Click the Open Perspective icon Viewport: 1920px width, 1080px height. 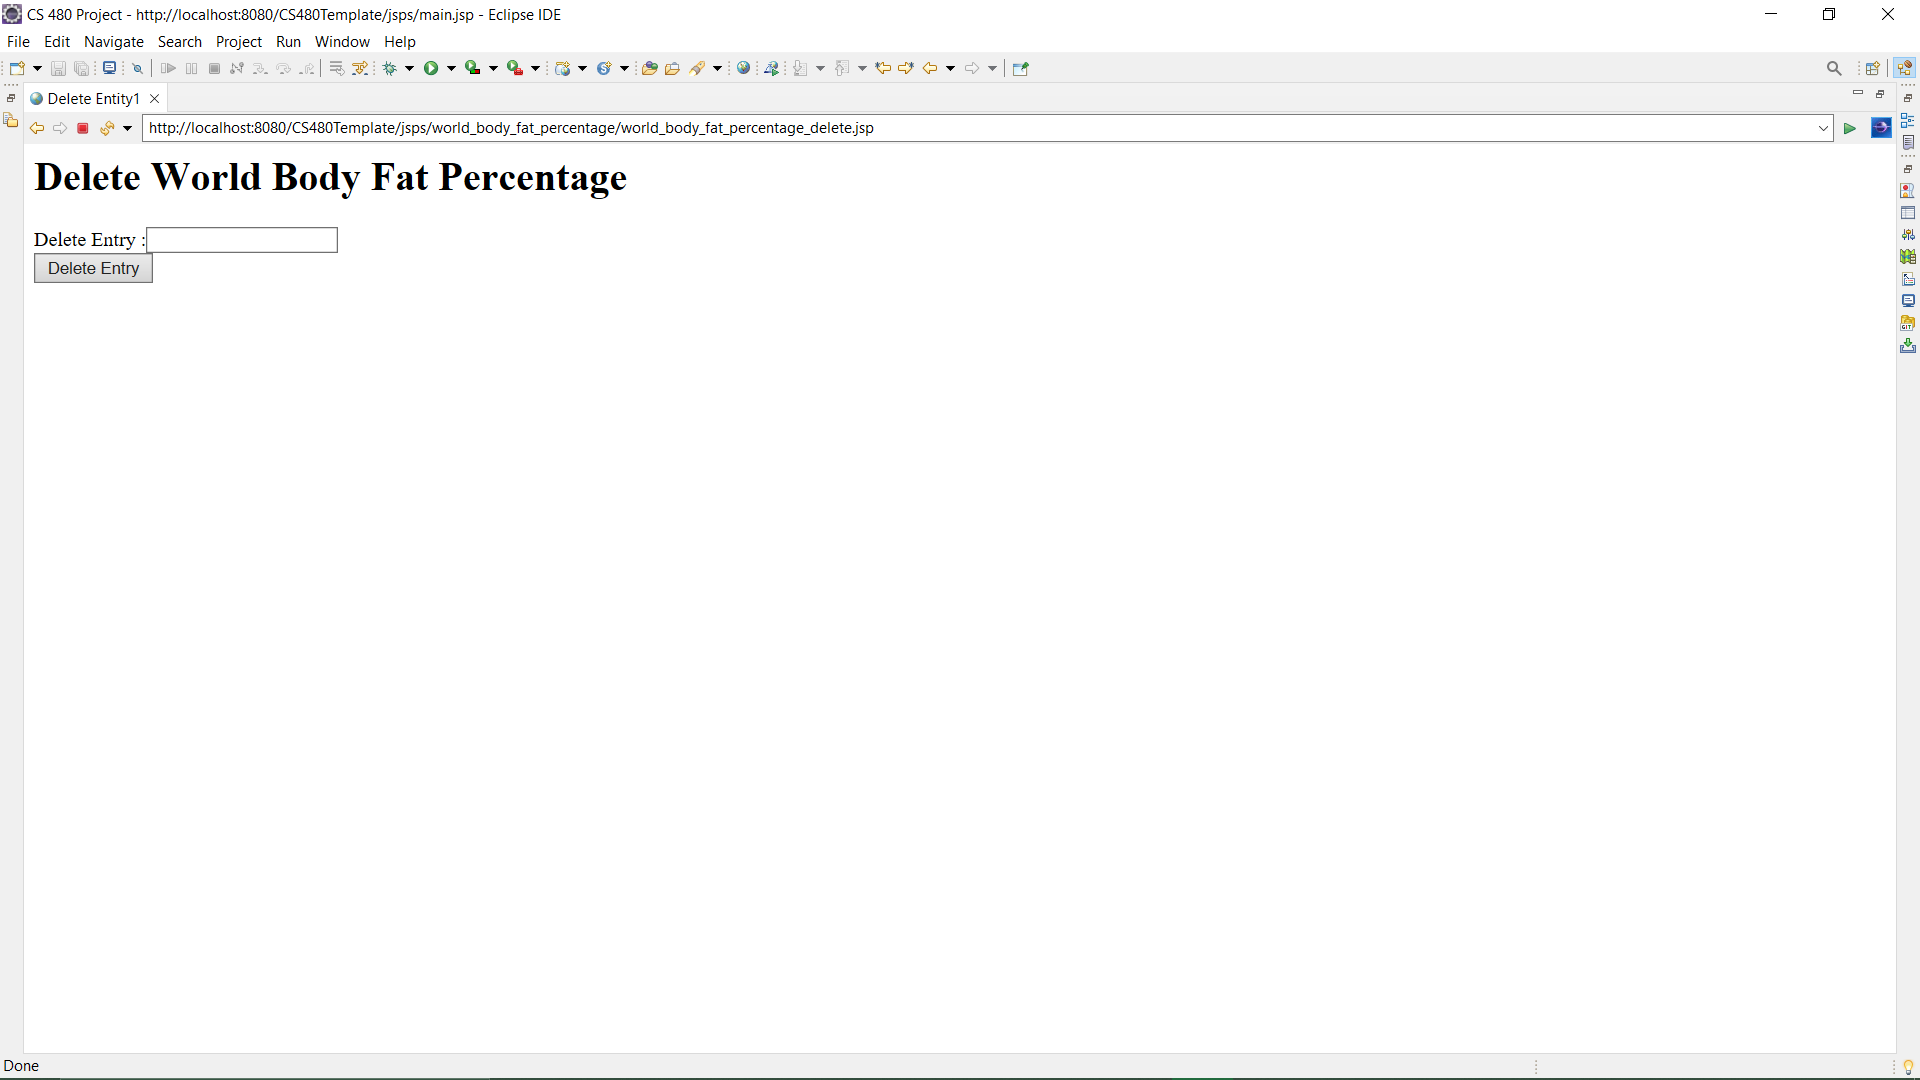click(x=1873, y=68)
